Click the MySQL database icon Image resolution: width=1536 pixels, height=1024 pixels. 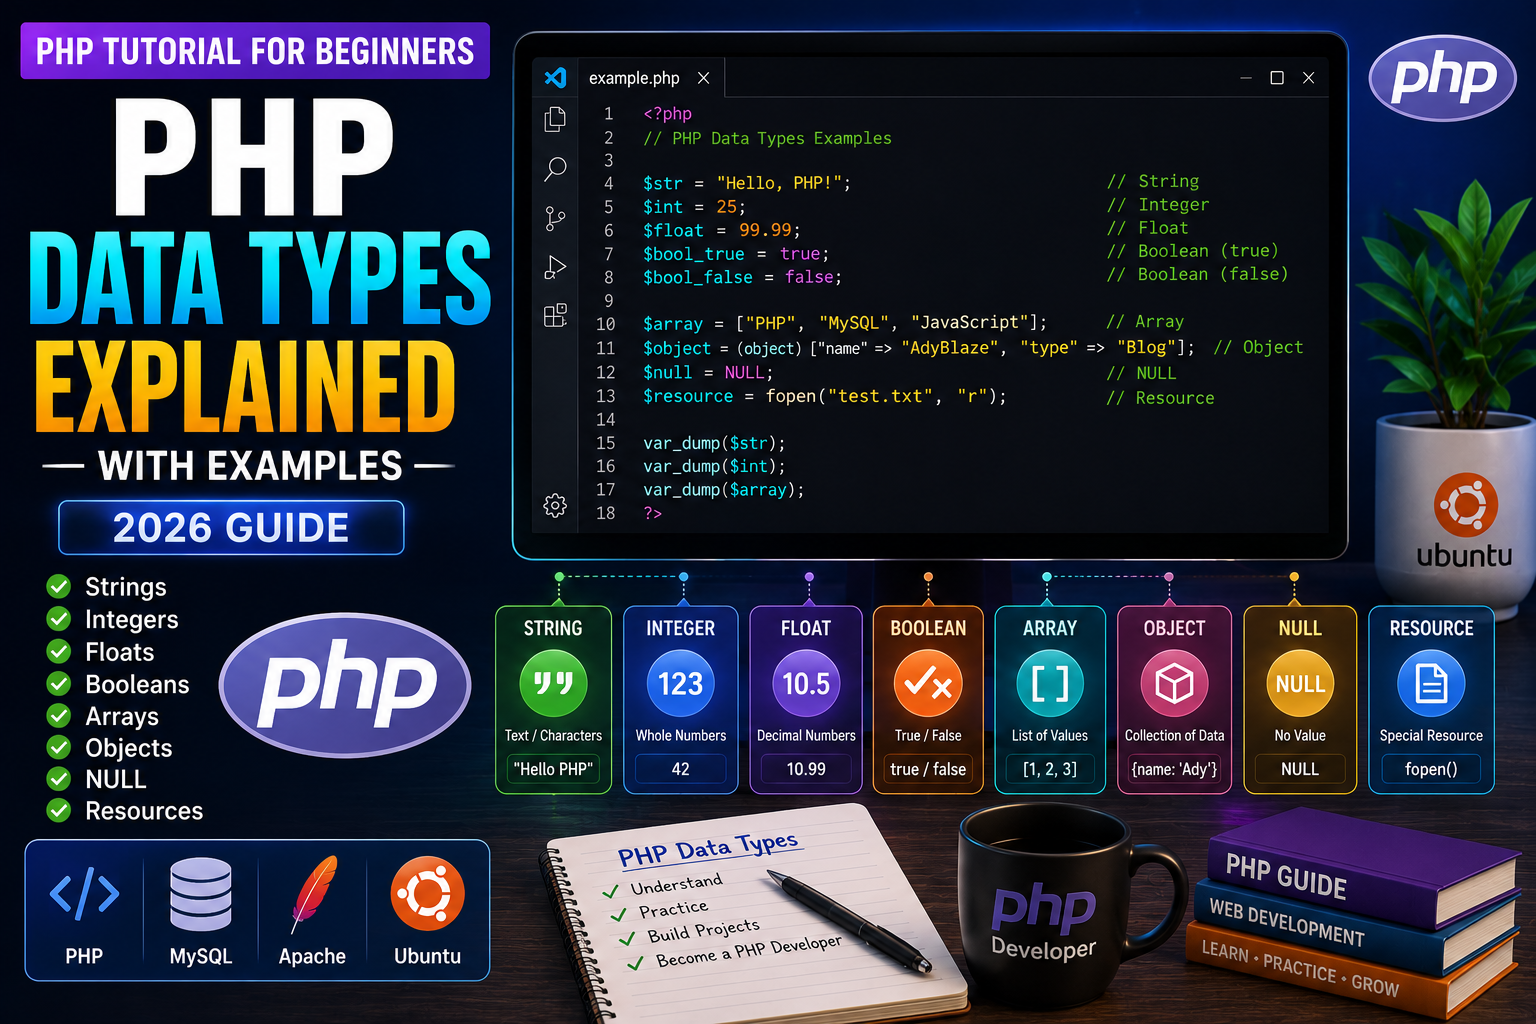(201, 894)
